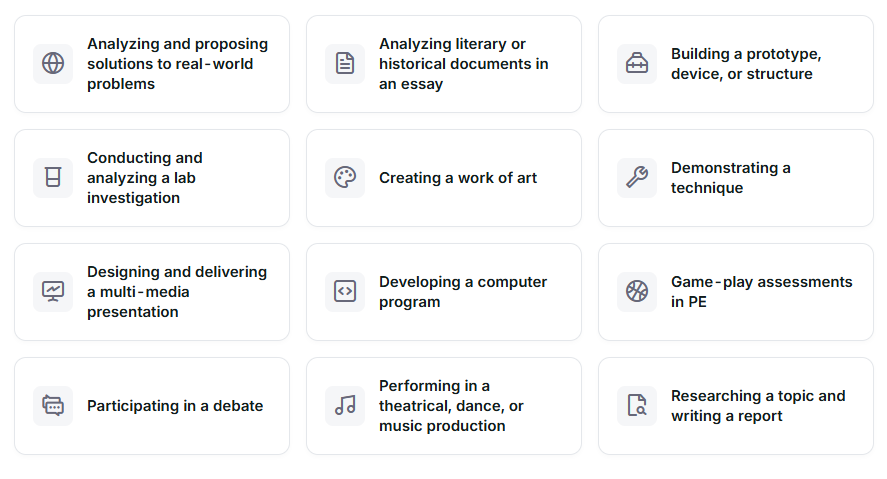887x479 pixels.
Task: Click the file search icon for research report
Action: point(637,405)
